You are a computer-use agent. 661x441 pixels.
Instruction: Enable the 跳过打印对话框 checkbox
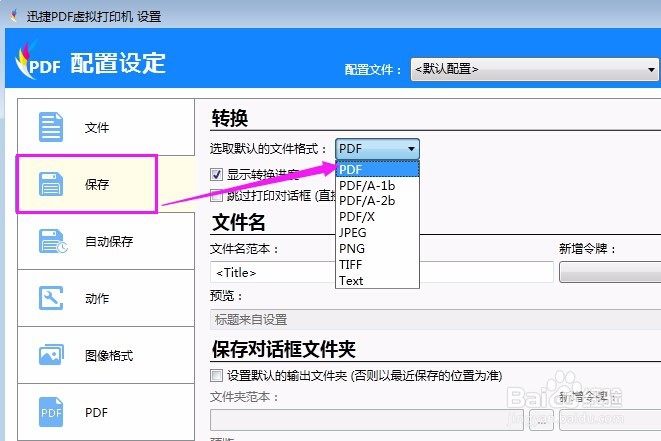216,196
